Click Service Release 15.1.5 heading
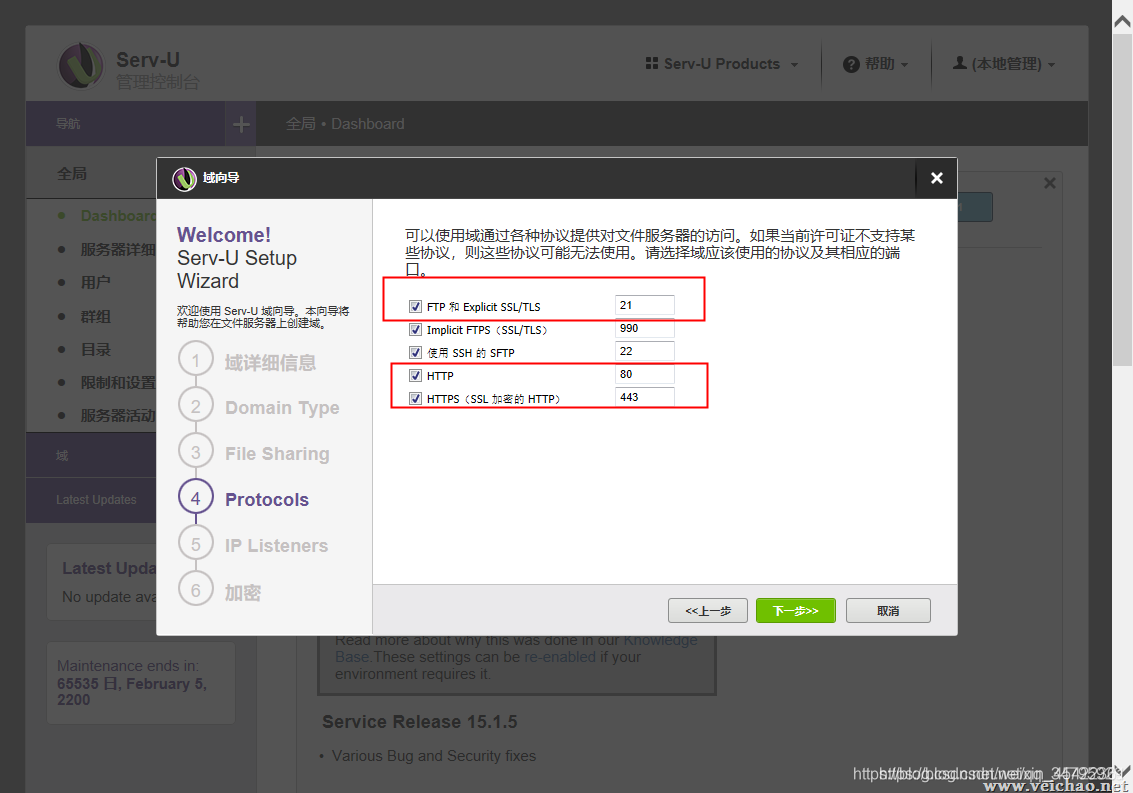Image resolution: width=1133 pixels, height=793 pixels. point(420,721)
